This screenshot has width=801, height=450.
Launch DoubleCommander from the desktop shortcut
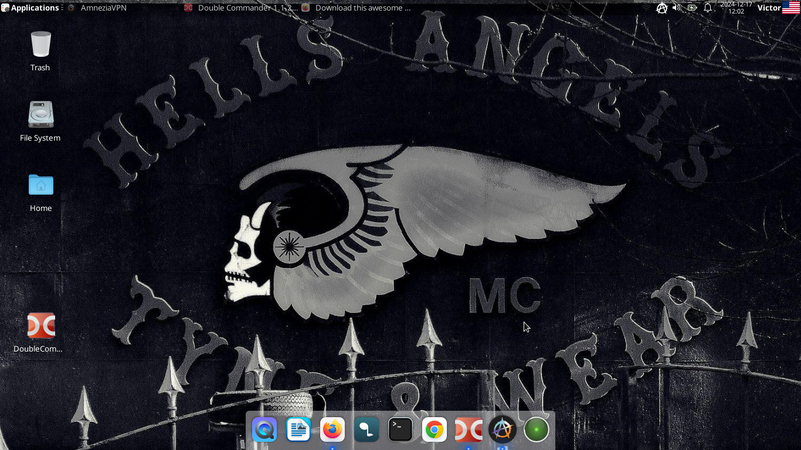(x=40, y=332)
